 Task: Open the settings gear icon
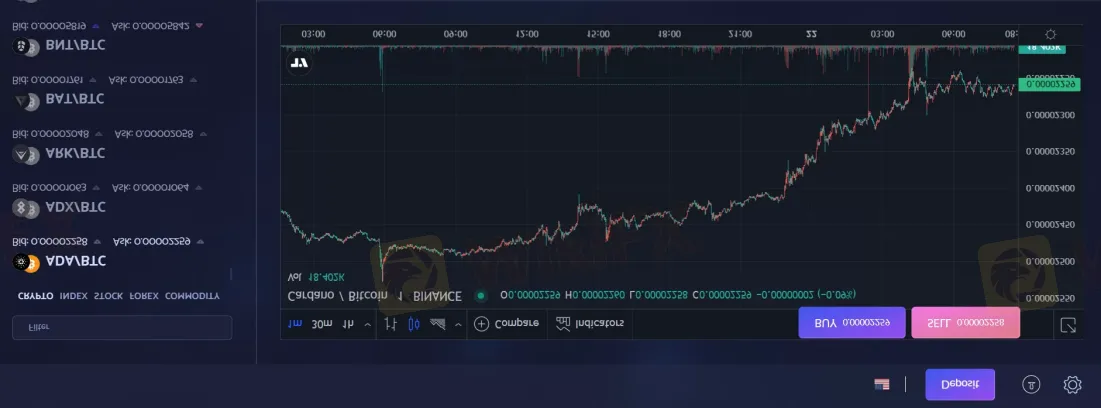coord(1072,384)
